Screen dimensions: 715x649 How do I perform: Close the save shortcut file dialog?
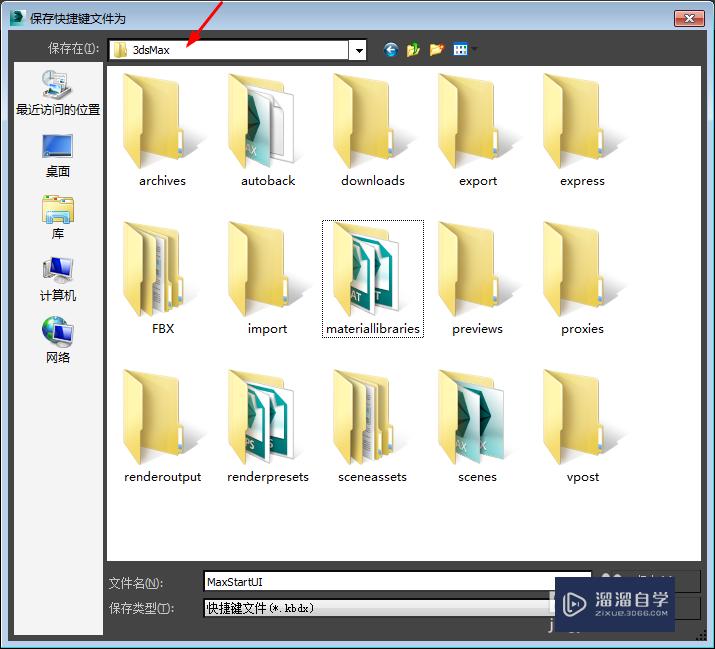click(689, 18)
